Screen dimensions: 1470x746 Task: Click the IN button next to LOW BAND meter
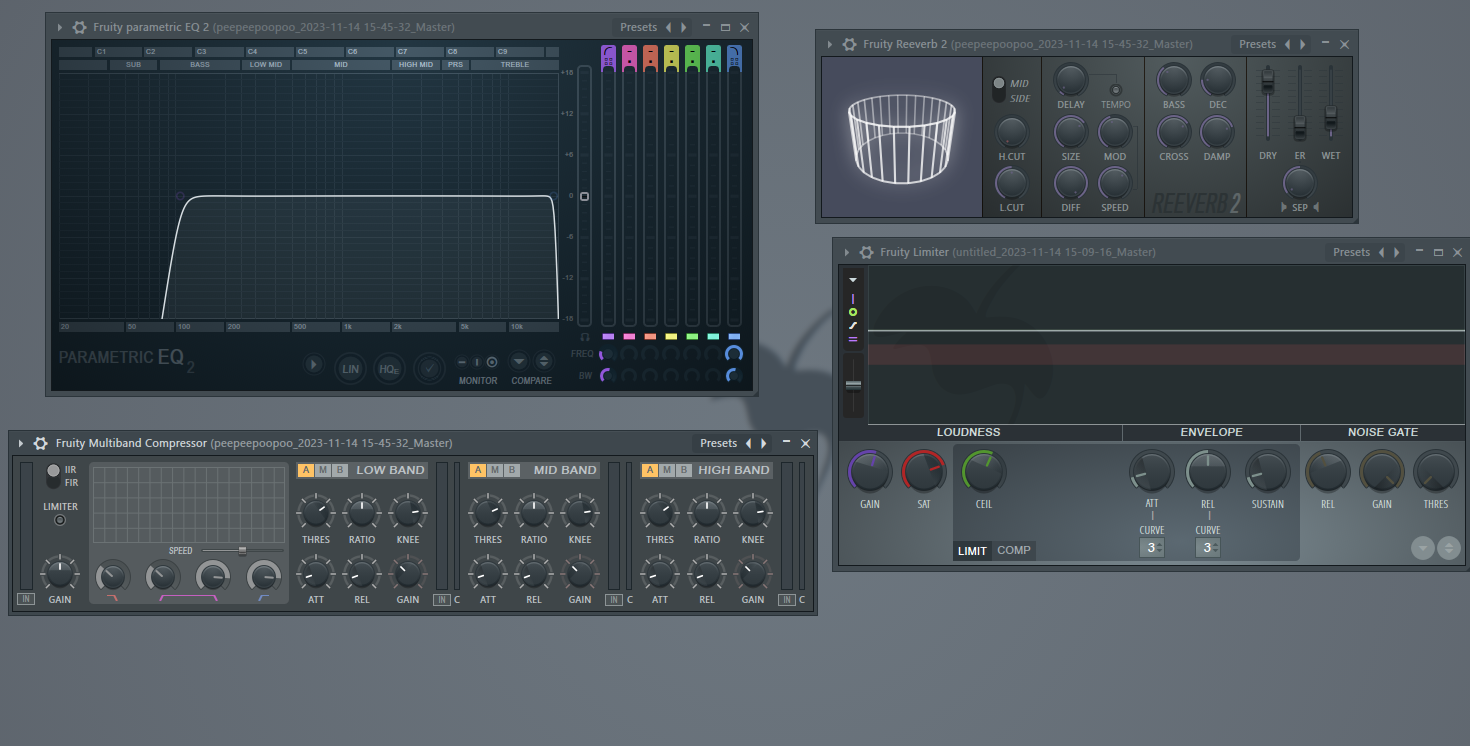coord(441,599)
